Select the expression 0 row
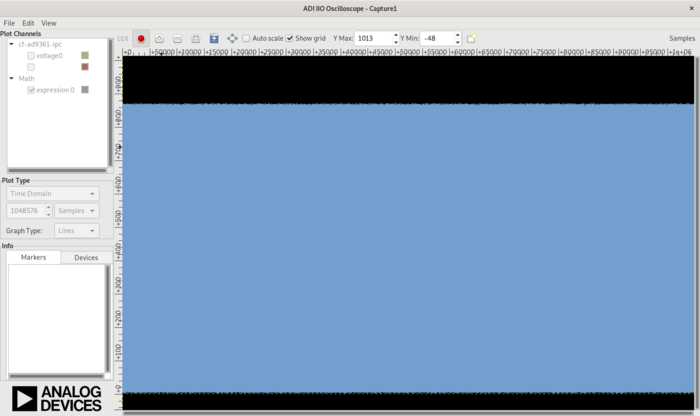This screenshot has width=700, height=416. 55,90
